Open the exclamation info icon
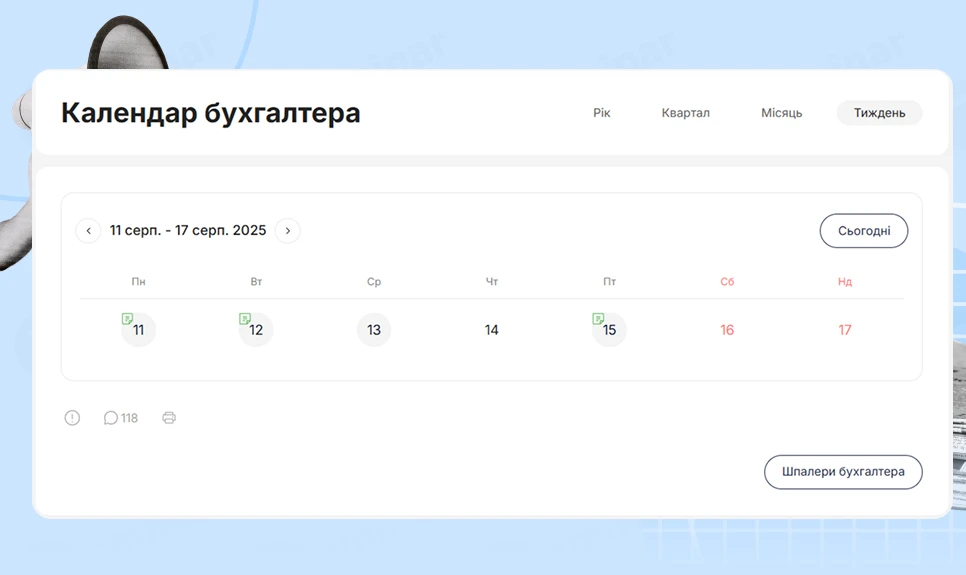 (x=72, y=418)
